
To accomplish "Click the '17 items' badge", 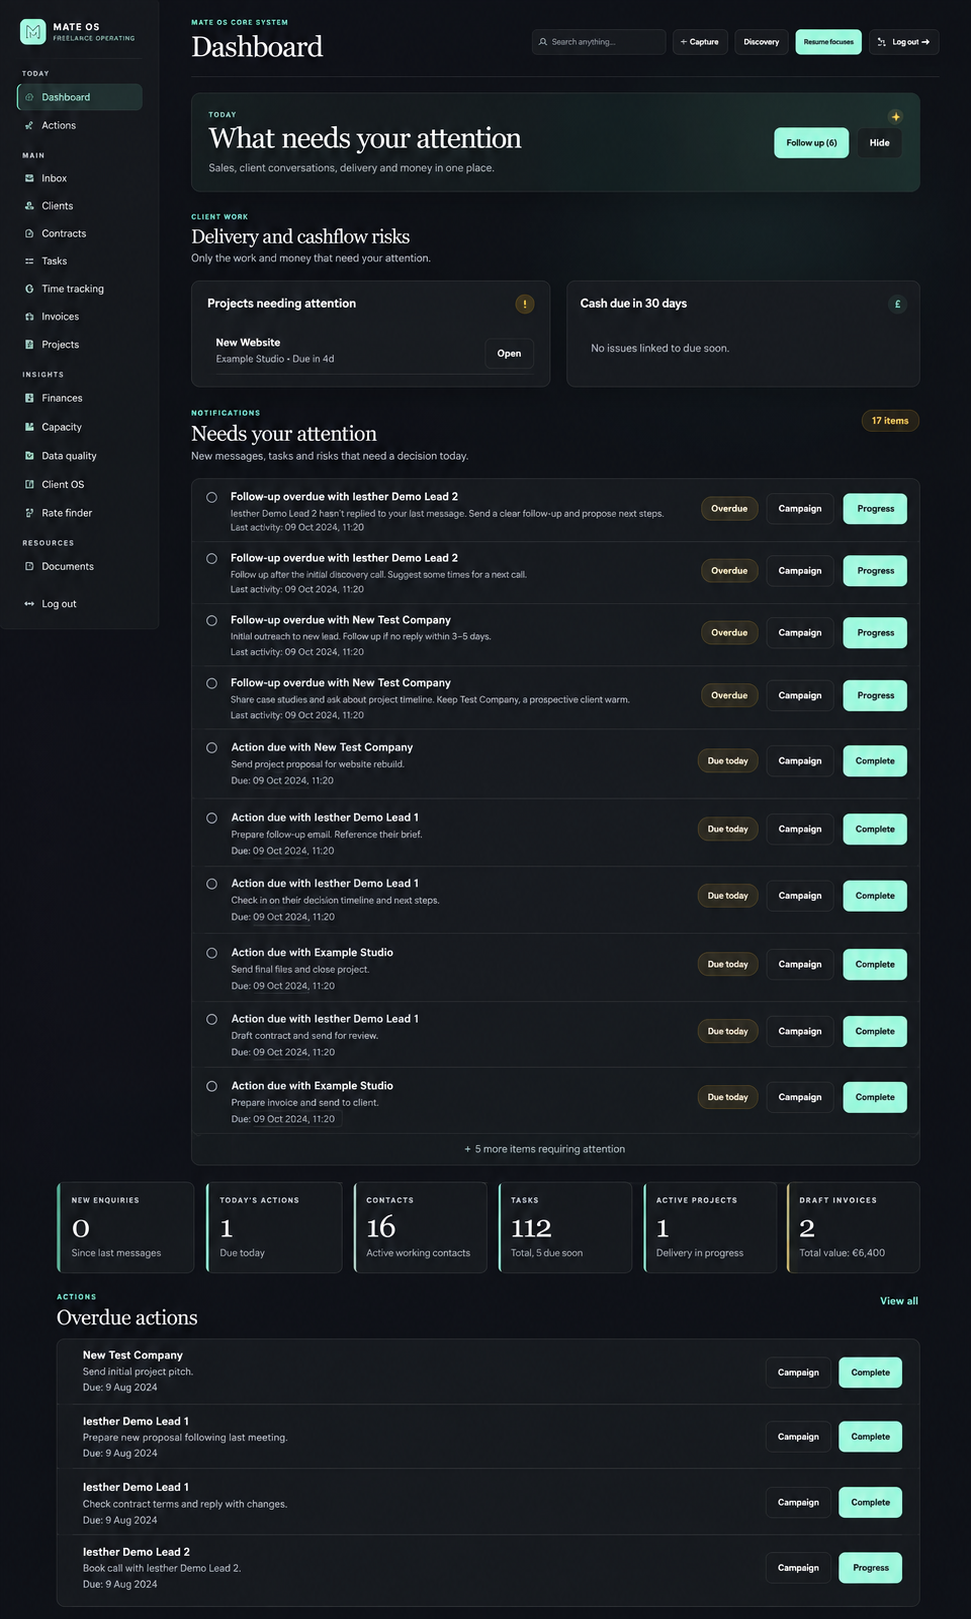I will coord(890,421).
